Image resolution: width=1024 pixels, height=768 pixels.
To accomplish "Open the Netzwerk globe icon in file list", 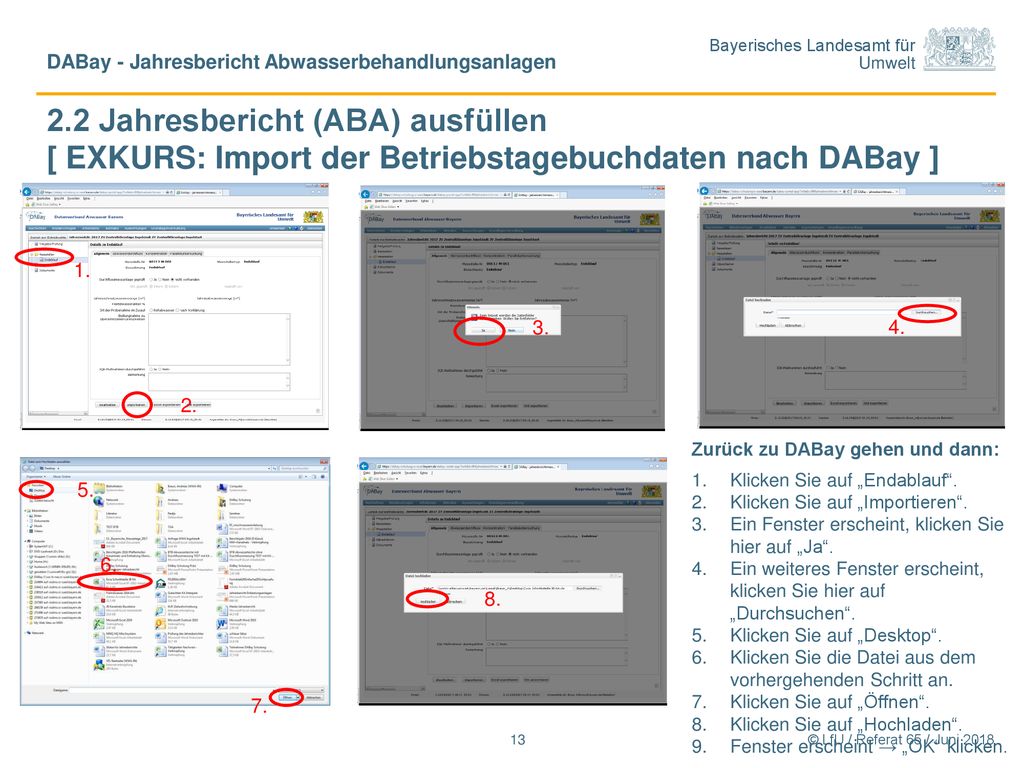I will 99,502.
